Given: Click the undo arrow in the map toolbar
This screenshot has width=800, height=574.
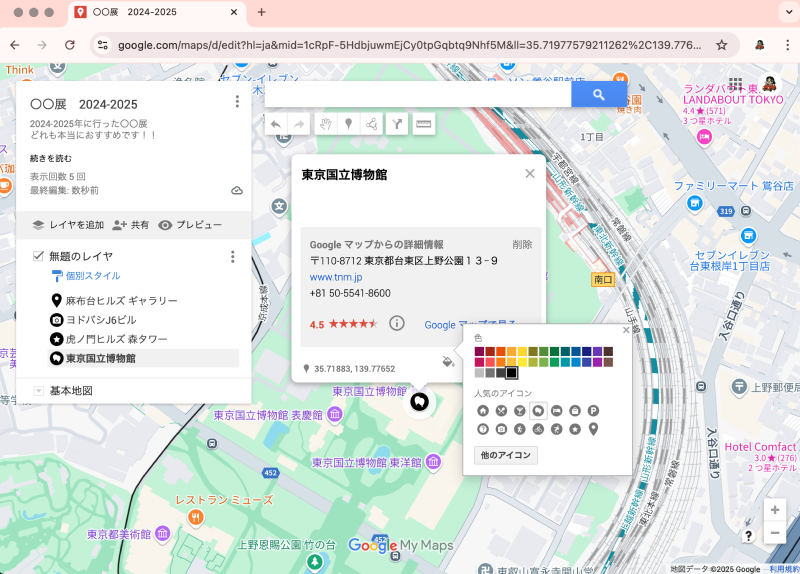Looking at the screenshot, I should click(x=276, y=124).
